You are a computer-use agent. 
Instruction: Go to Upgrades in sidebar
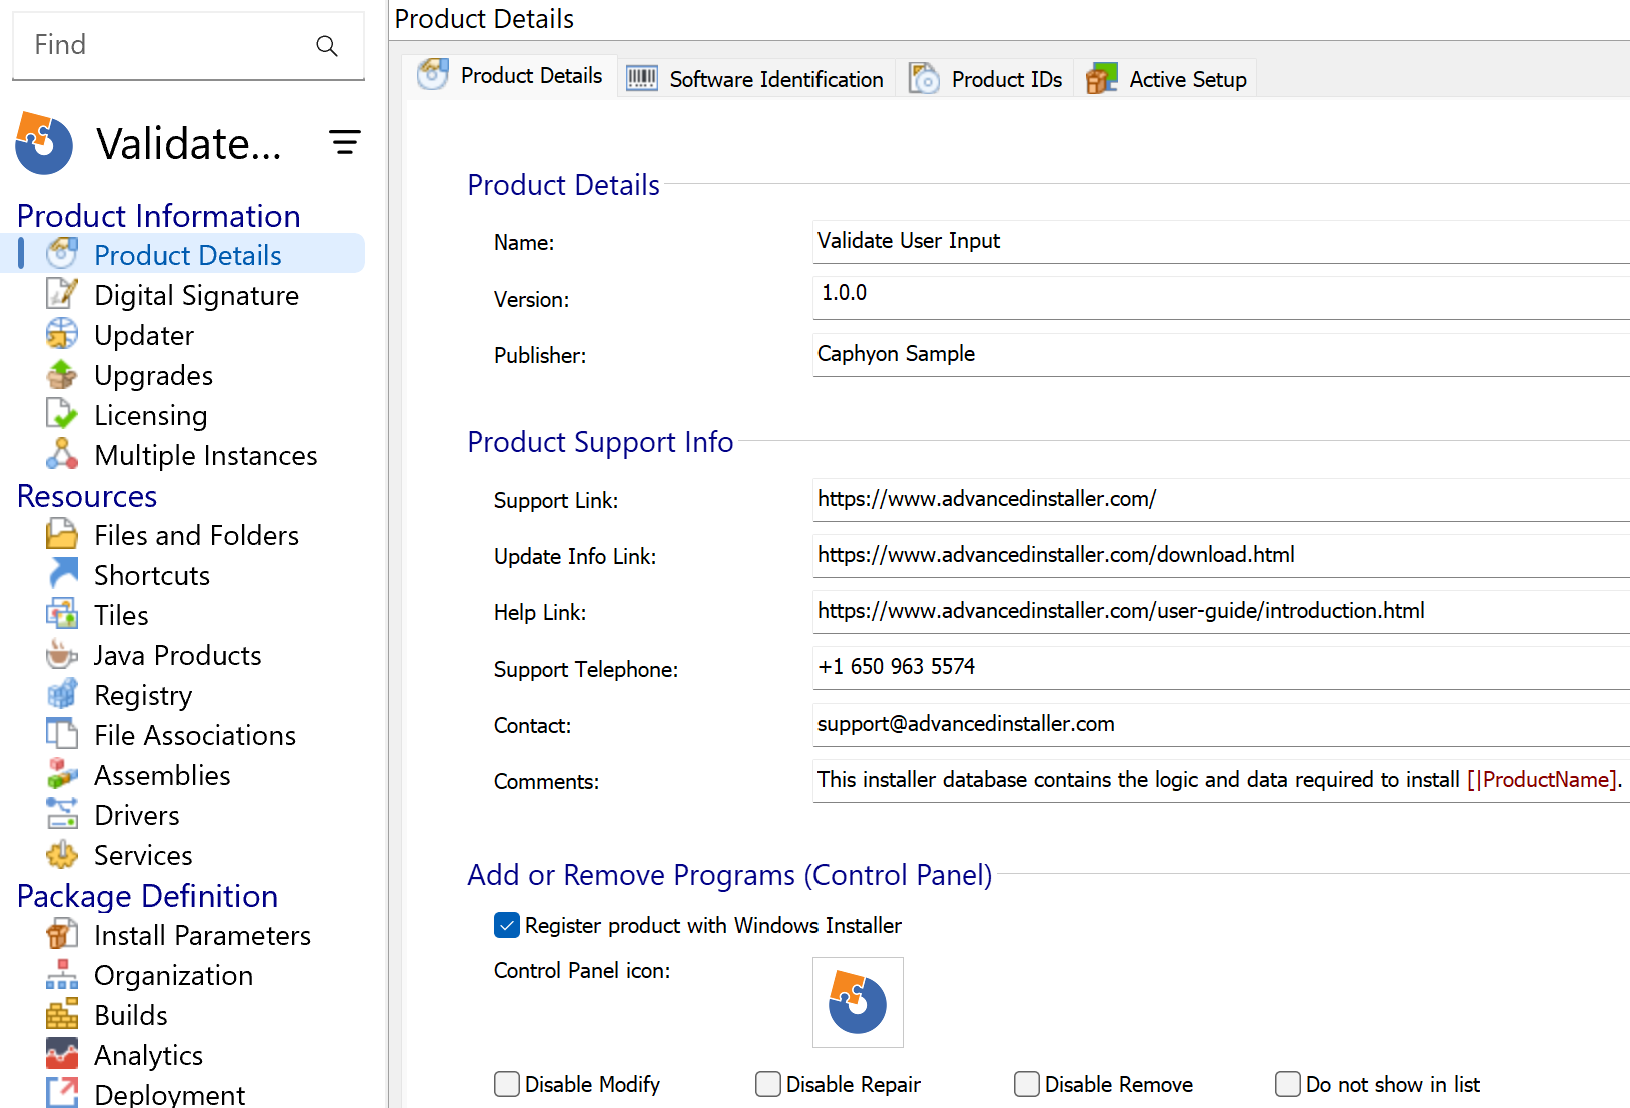(153, 375)
